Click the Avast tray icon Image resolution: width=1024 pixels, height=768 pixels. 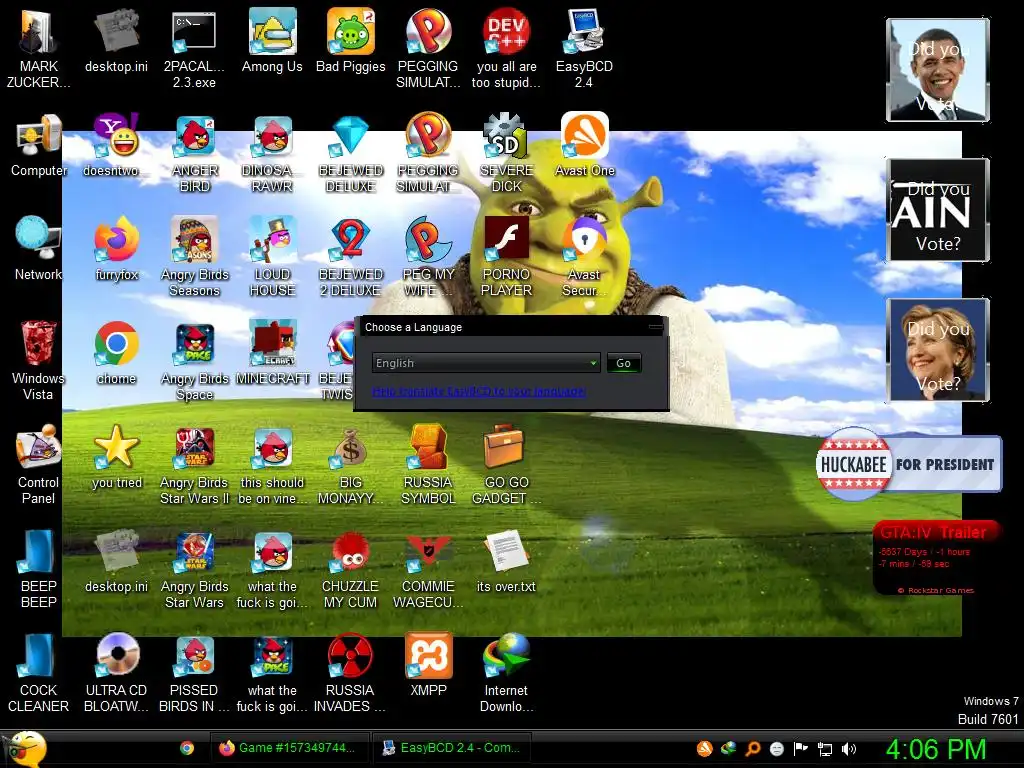tap(704, 748)
